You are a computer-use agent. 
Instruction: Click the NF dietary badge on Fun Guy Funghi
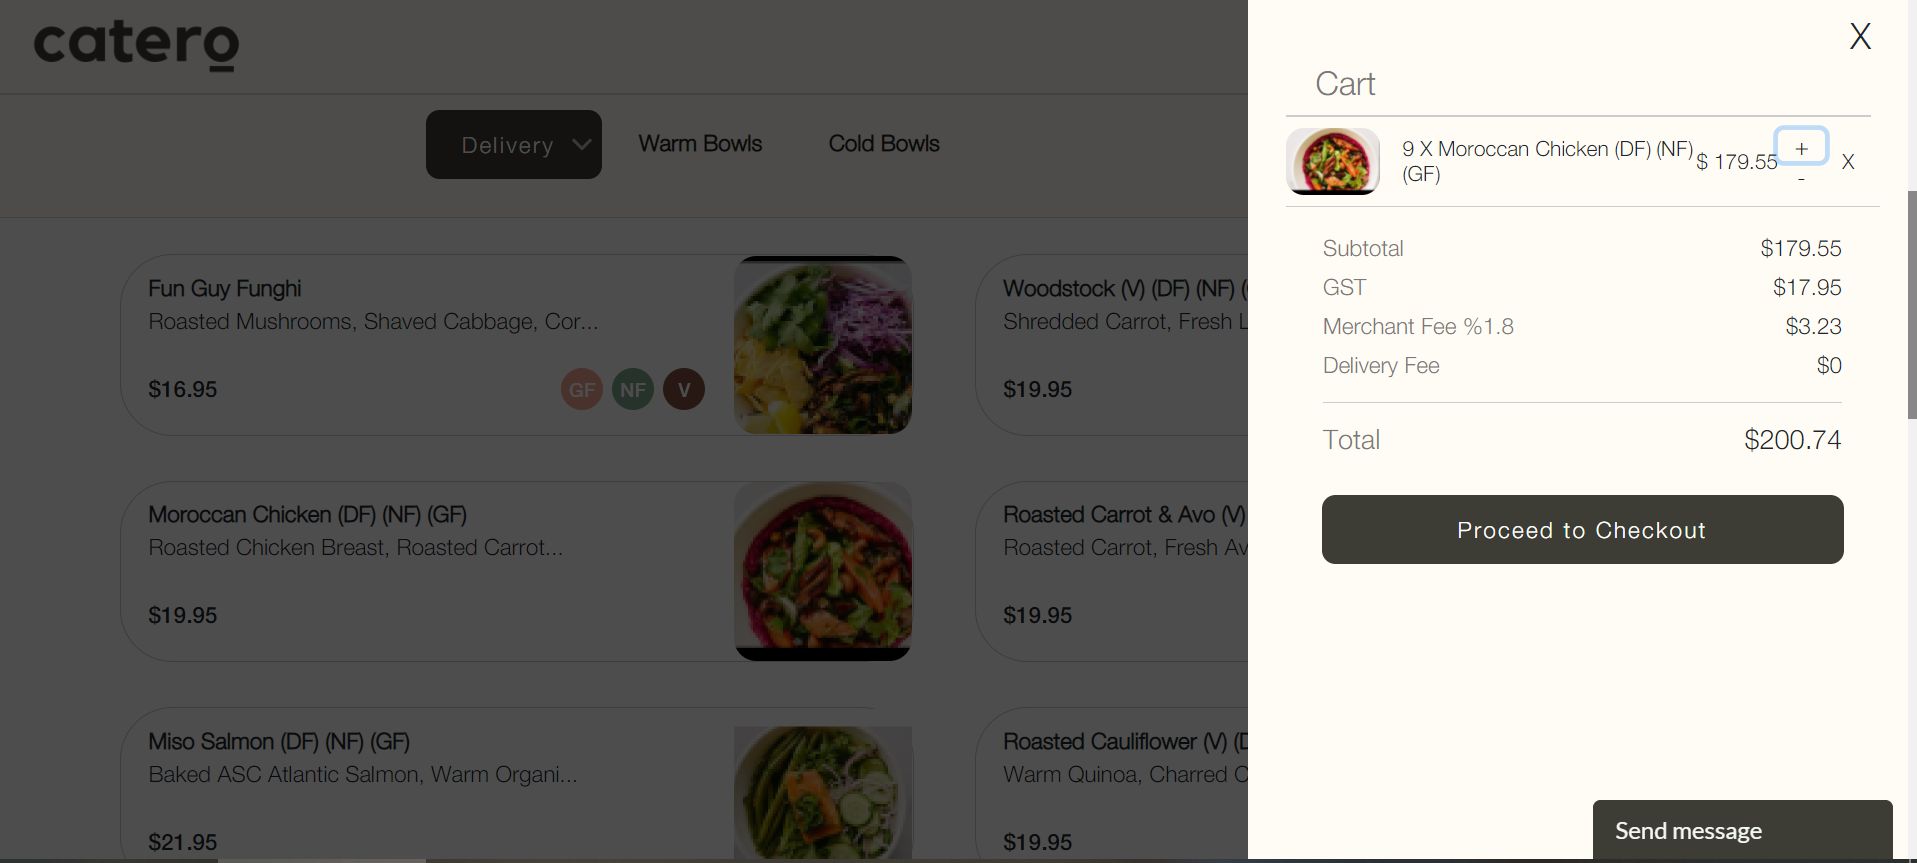632,389
